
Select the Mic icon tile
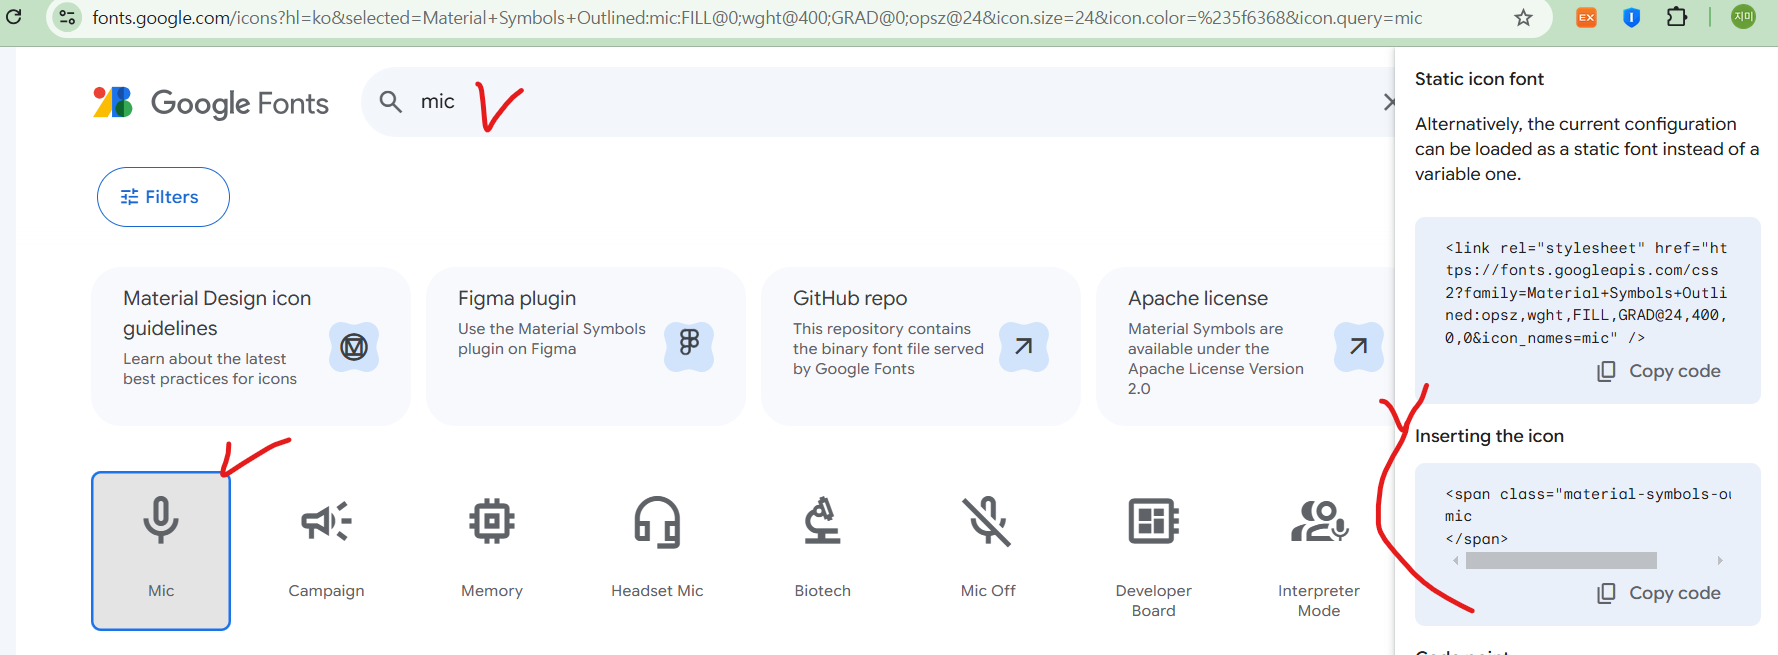pos(161,551)
